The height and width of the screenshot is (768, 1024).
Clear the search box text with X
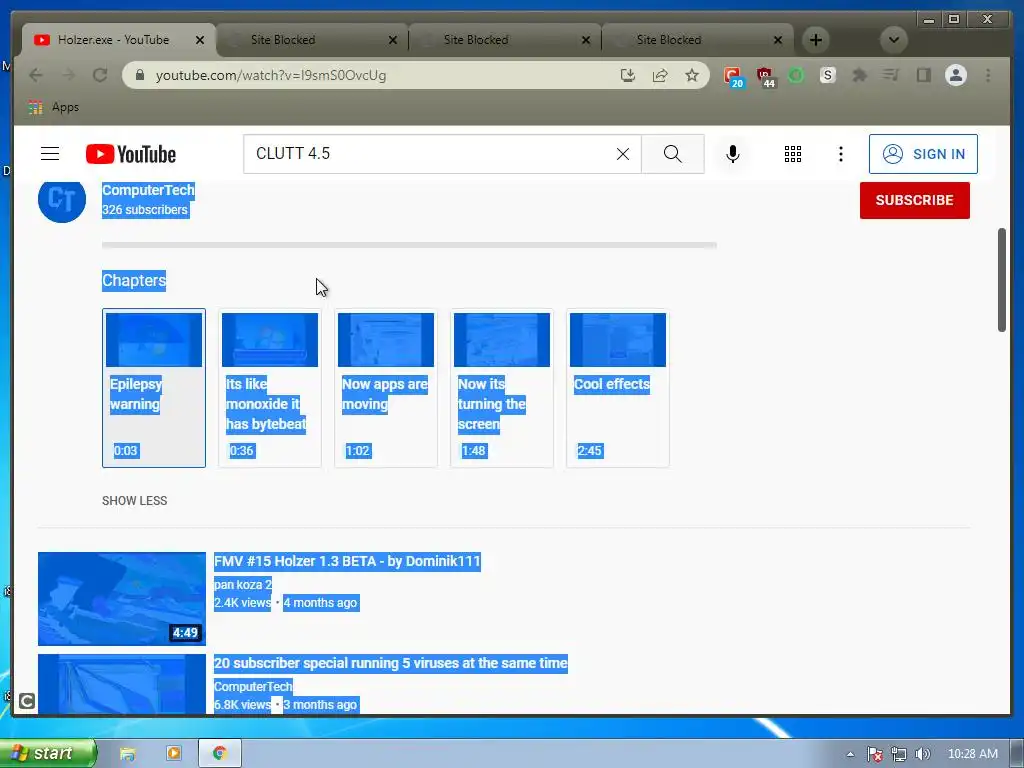(623, 154)
